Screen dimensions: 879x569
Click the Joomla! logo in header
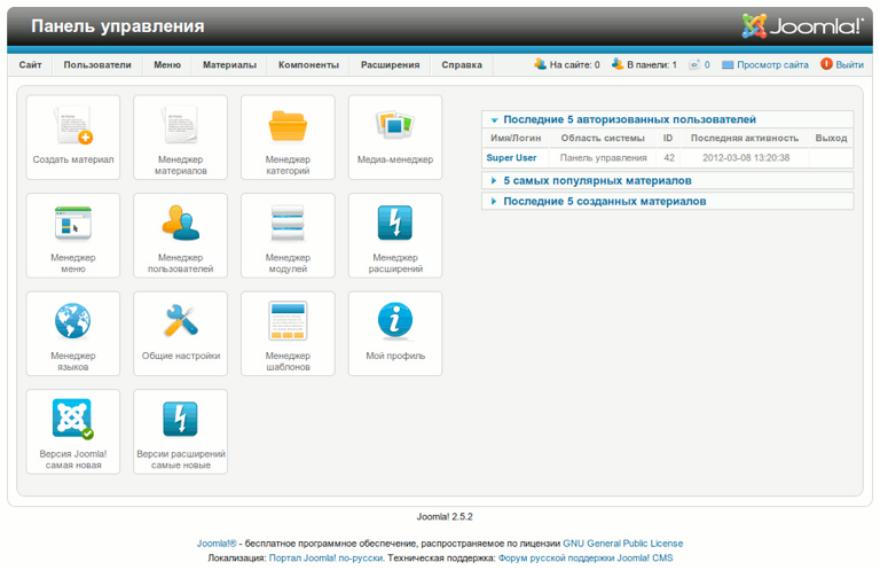click(802, 26)
